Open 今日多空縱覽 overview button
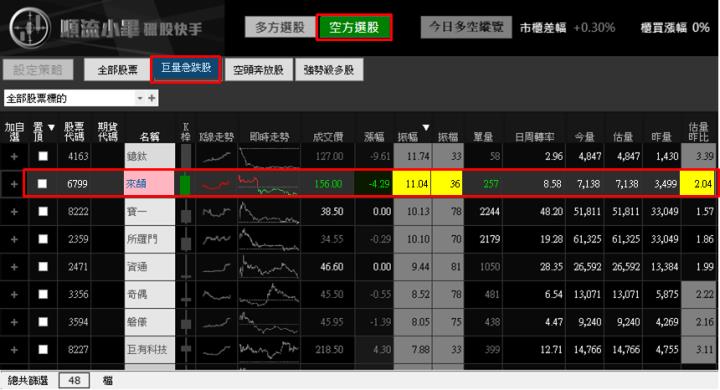The image size is (720, 390). pyautogui.click(x=466, y=27)
